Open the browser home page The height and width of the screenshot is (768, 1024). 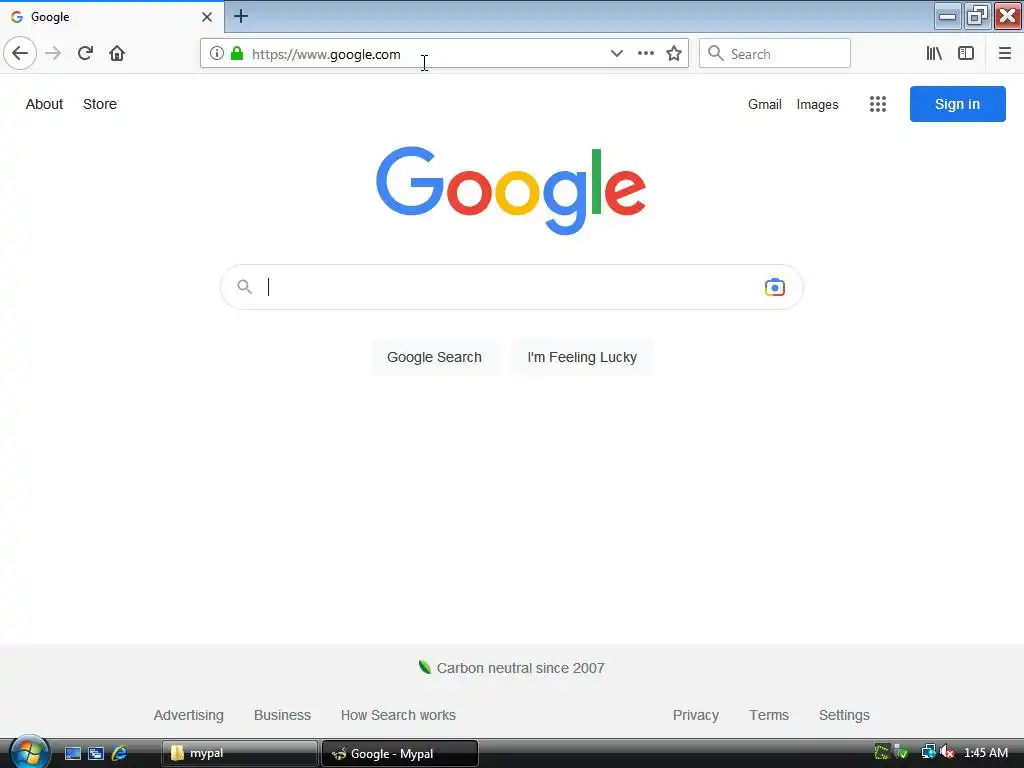point(117,54)
